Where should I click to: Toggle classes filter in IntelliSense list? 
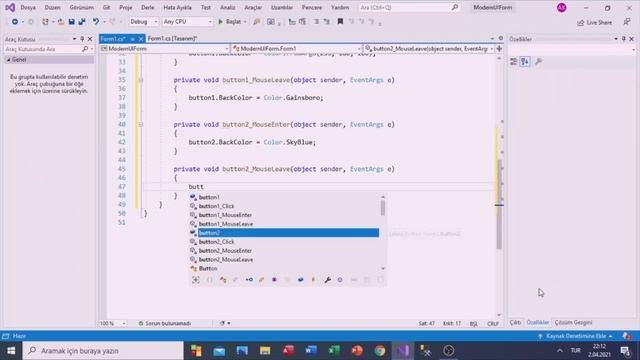(x=223, y=280)
